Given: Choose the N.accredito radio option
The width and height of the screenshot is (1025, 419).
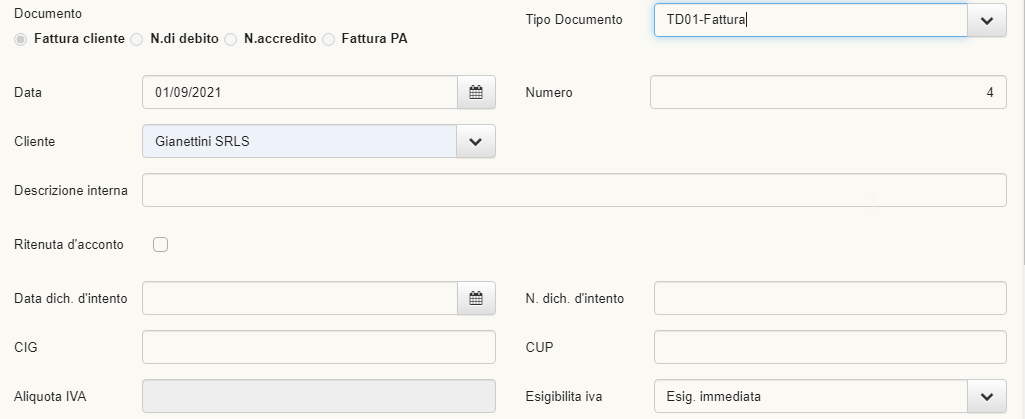Looking at the screenshot, I should point(231,39).
